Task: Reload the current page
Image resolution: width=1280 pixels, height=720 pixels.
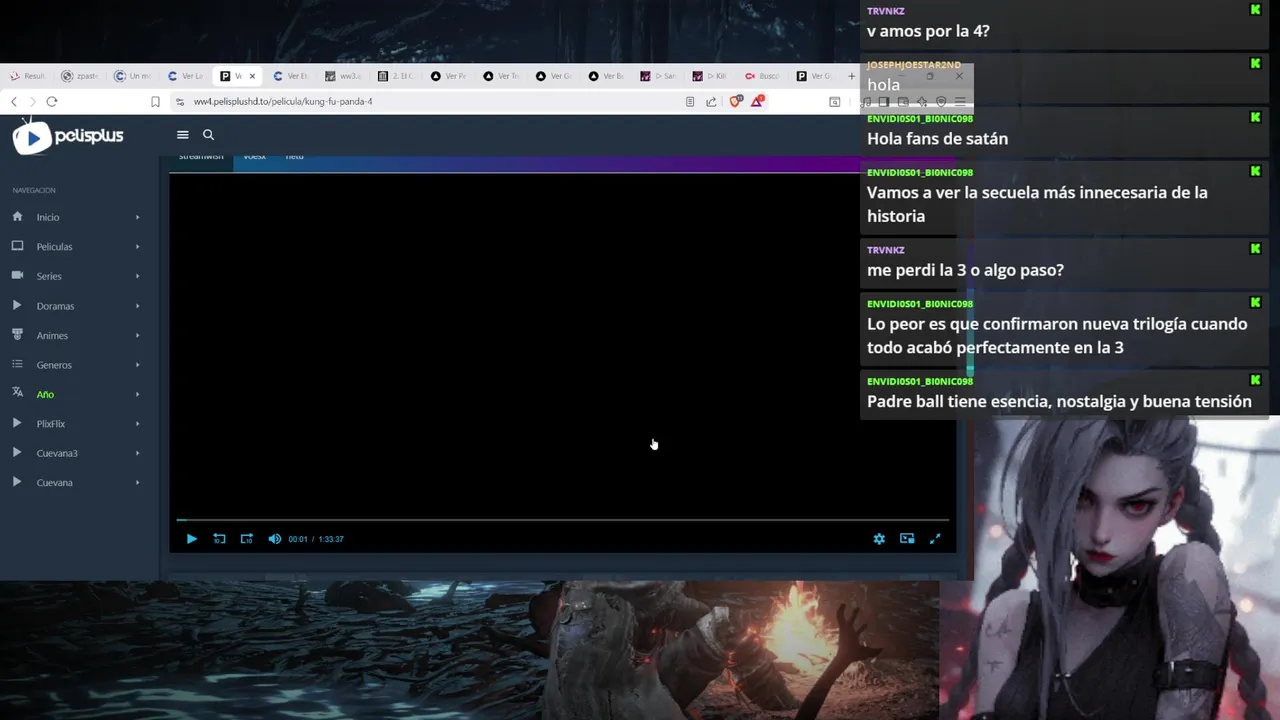Action: [x=52, y=101]
